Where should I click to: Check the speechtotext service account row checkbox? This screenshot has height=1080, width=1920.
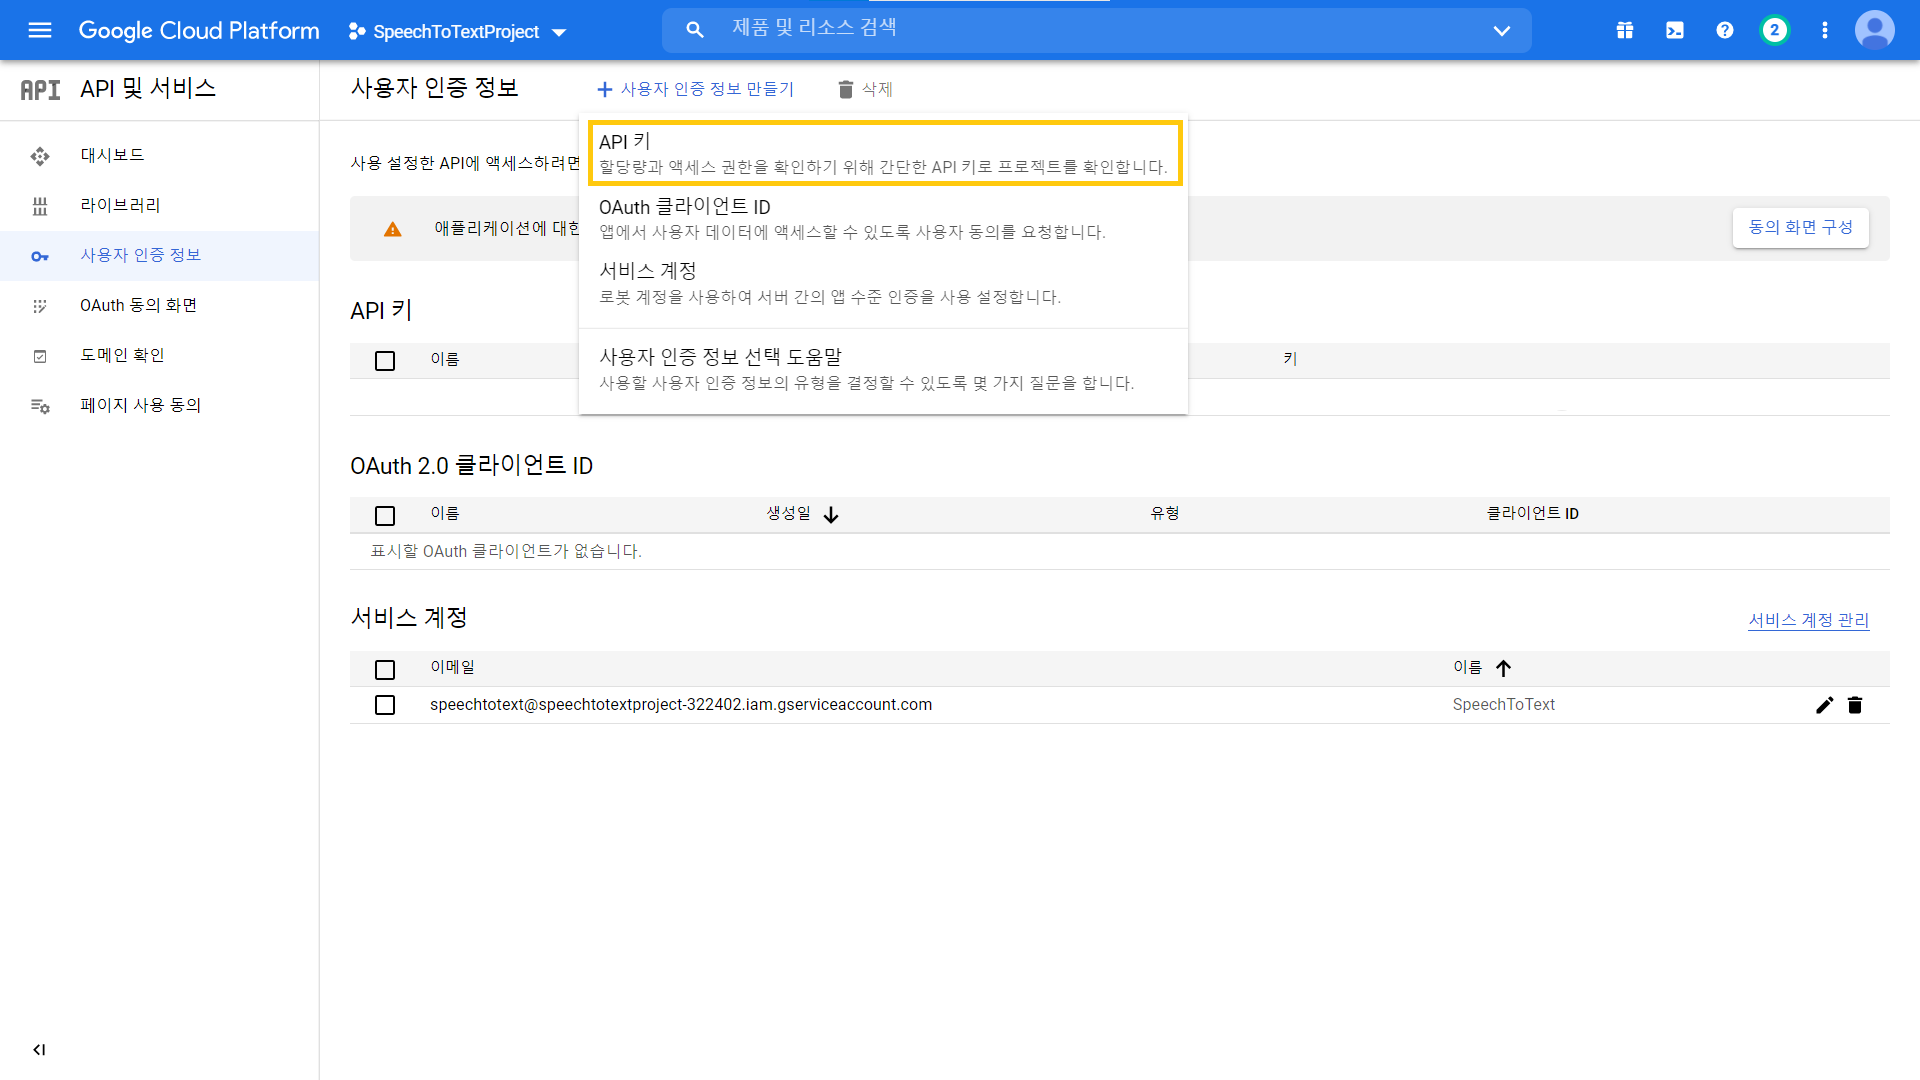pyautogui.click(x=385, y=705)
